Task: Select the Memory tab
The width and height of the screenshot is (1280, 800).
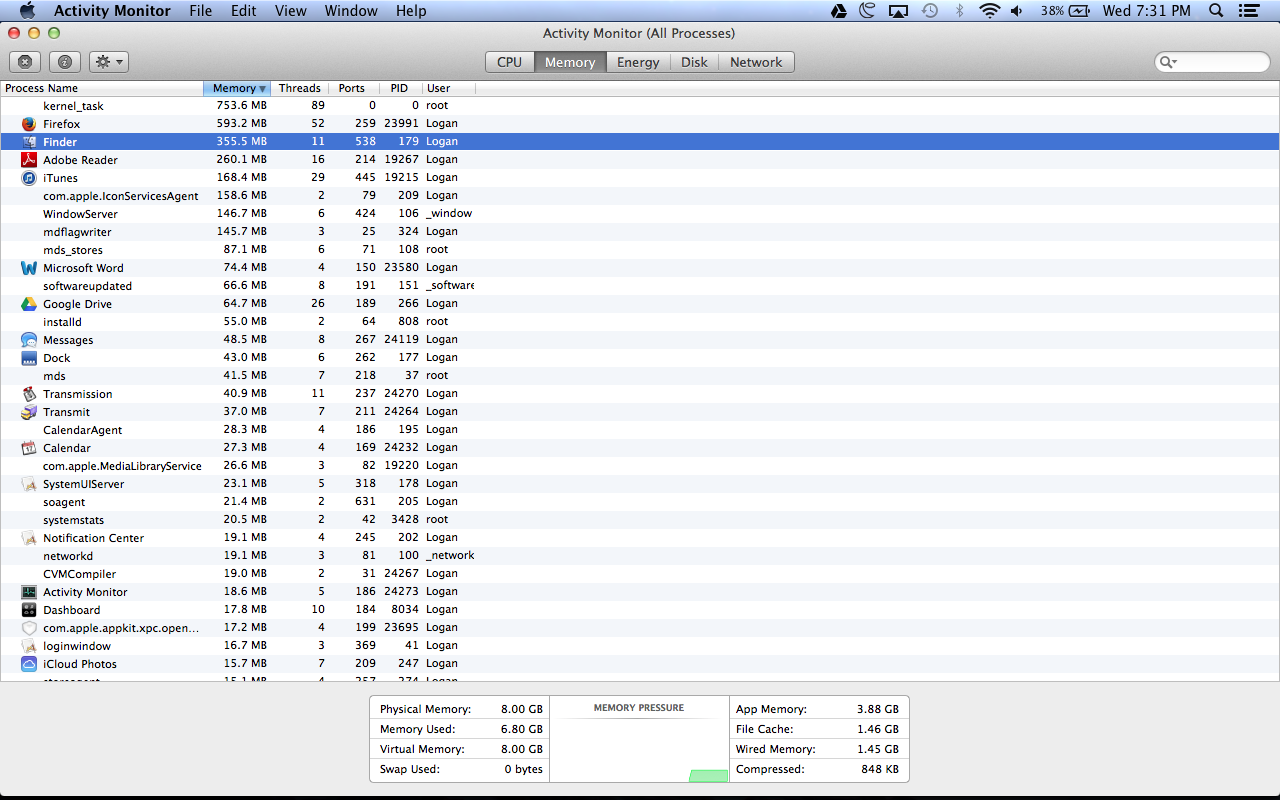Action: pyautogui.click(x=570, y=62)
